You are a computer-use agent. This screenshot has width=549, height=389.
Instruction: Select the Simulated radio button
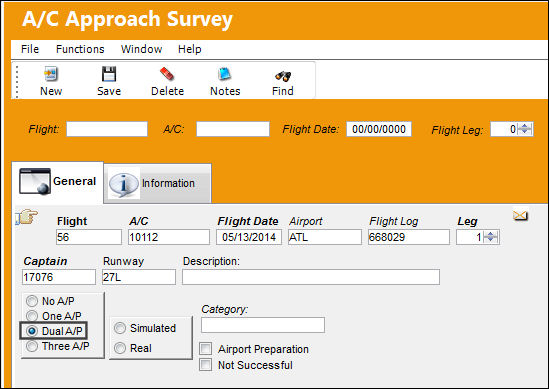coord(120,328)
